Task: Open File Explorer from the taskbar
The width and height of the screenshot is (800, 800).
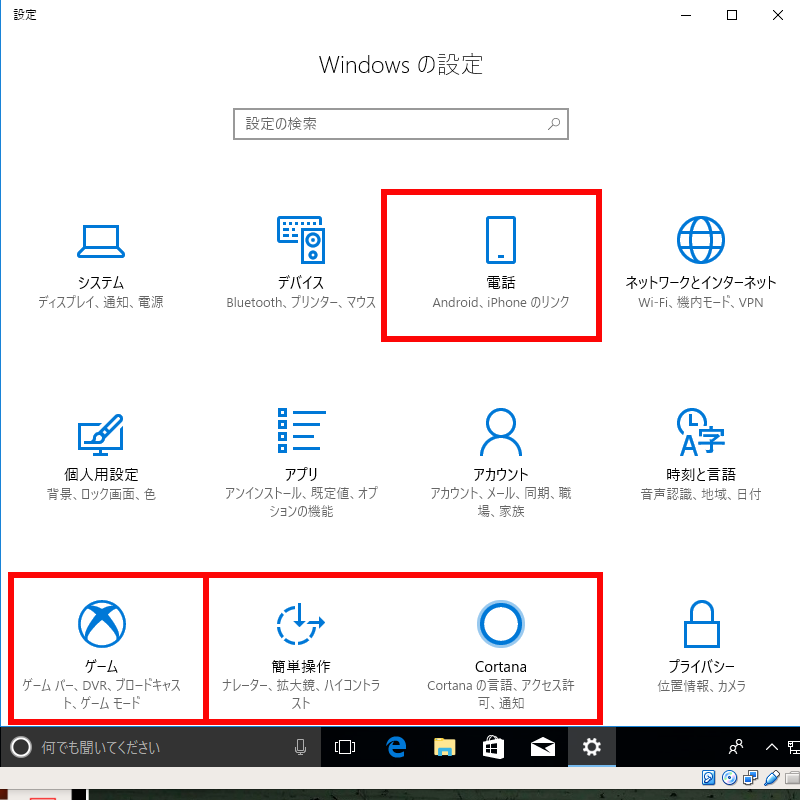Action: tap(444, 747)
